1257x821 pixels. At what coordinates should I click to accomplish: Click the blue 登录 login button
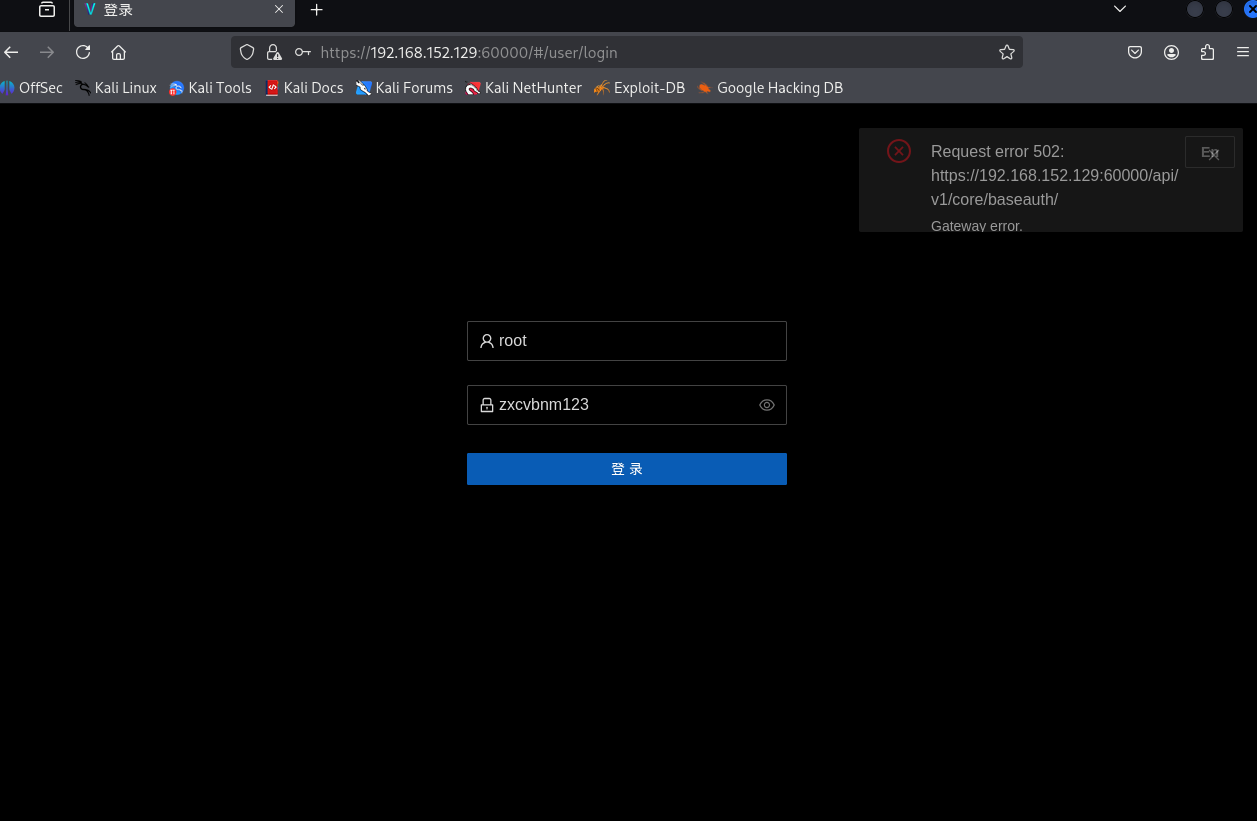(x=627, y=469)
